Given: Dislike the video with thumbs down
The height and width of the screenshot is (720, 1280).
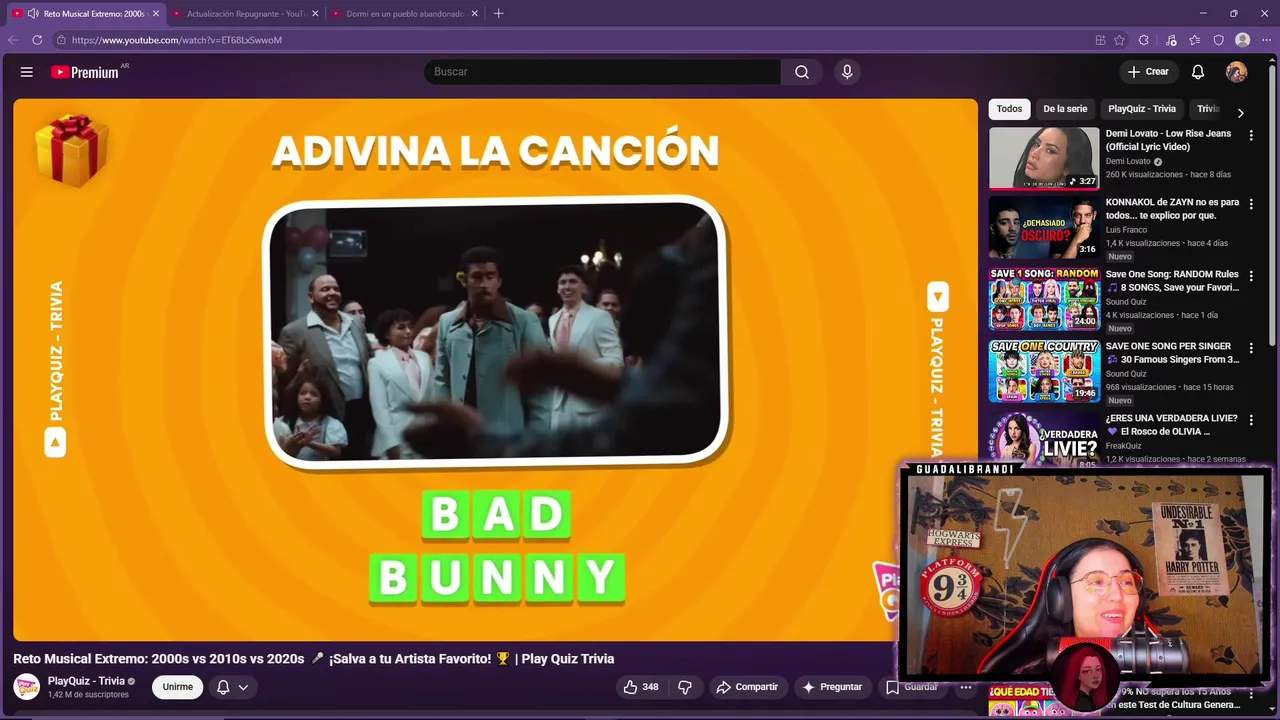Looking at the screenshot, I should [685, 687].
